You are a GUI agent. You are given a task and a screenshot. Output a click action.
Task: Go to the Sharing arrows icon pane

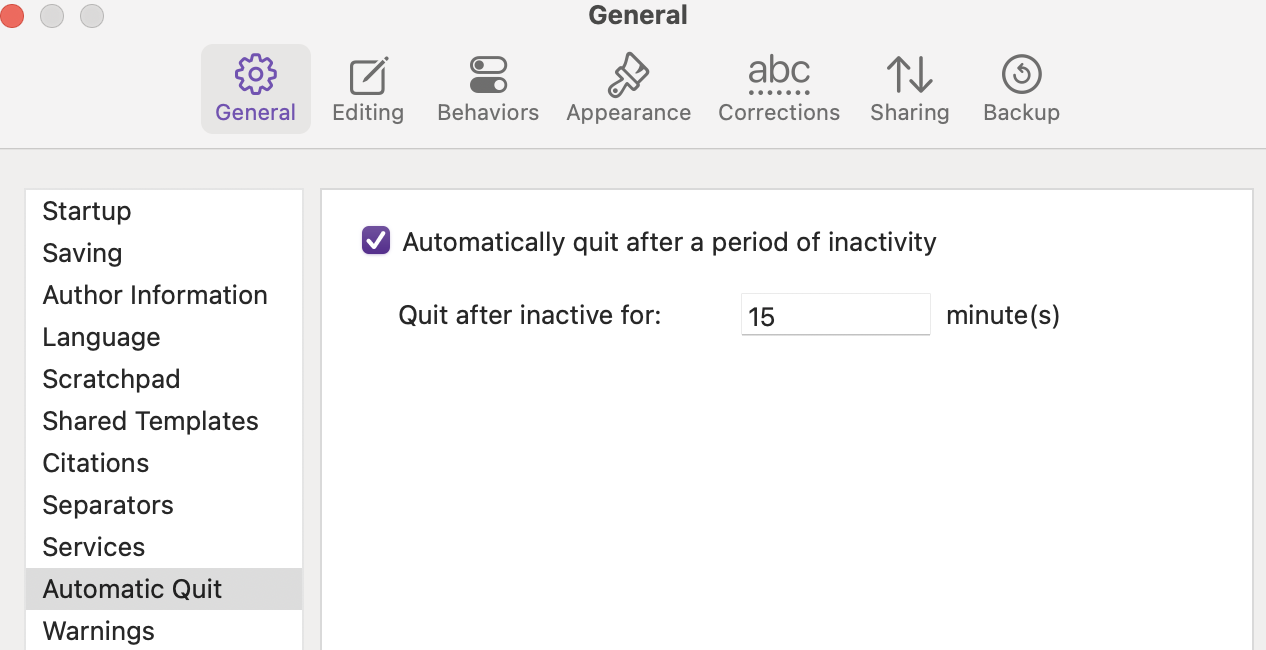tap(909, 75)
